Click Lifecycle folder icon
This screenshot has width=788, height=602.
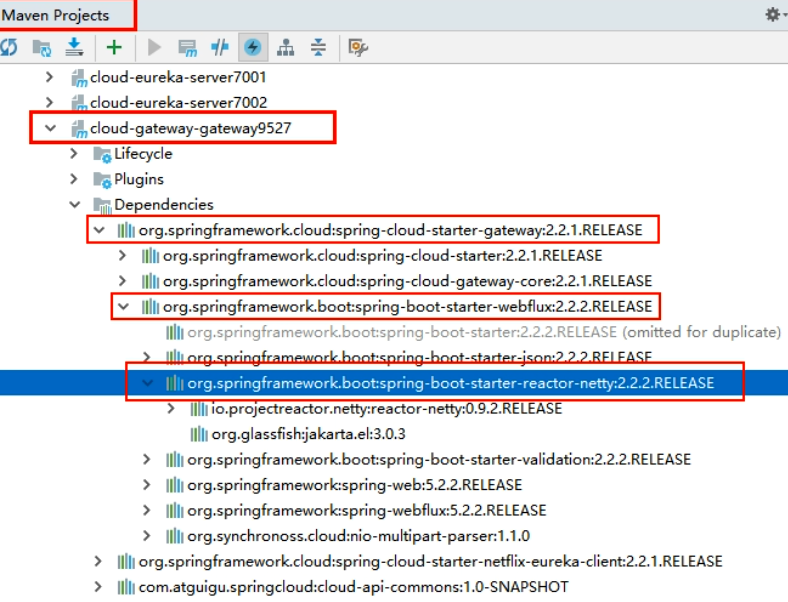pyautogui.click(x=102, y=154)
